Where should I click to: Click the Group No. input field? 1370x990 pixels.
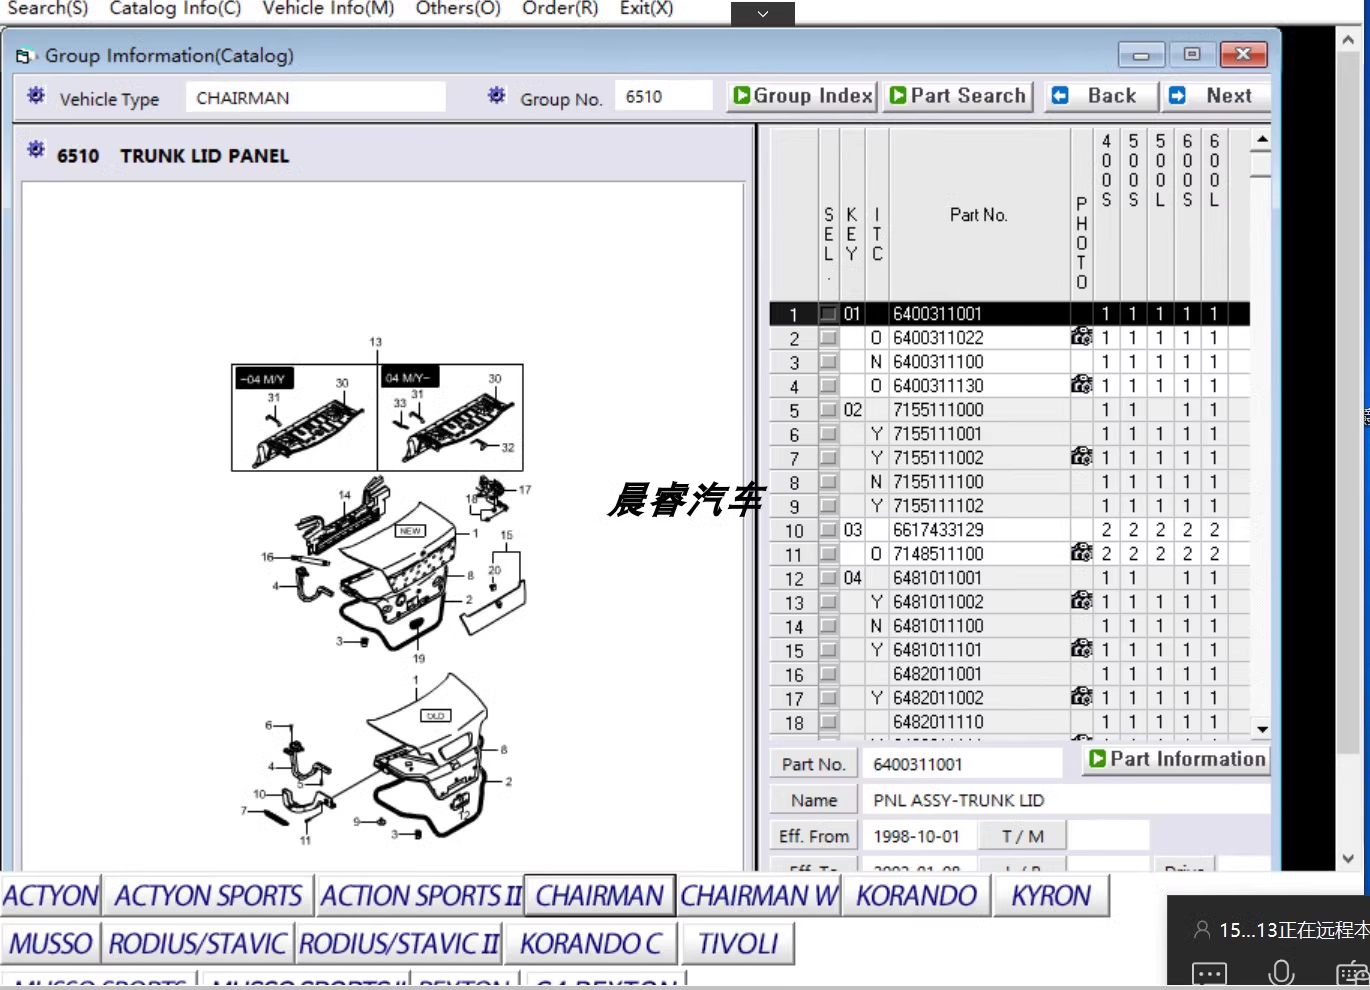tap(663, 97)
